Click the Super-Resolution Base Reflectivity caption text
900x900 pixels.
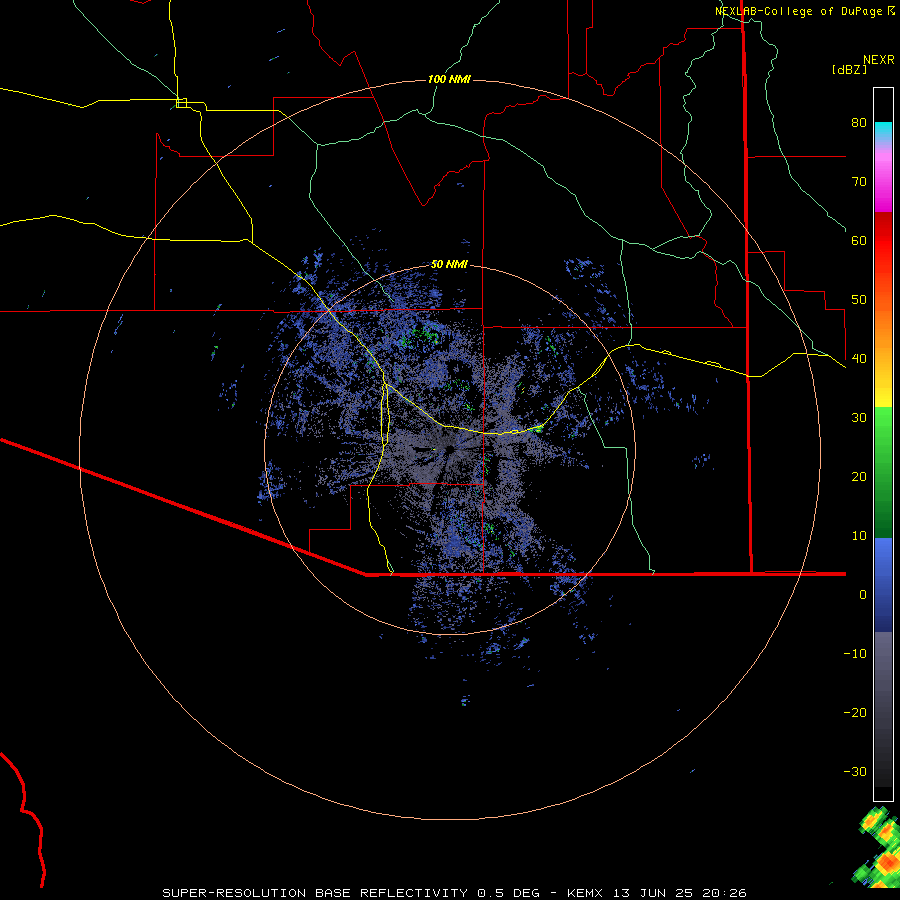click(315, 893)
